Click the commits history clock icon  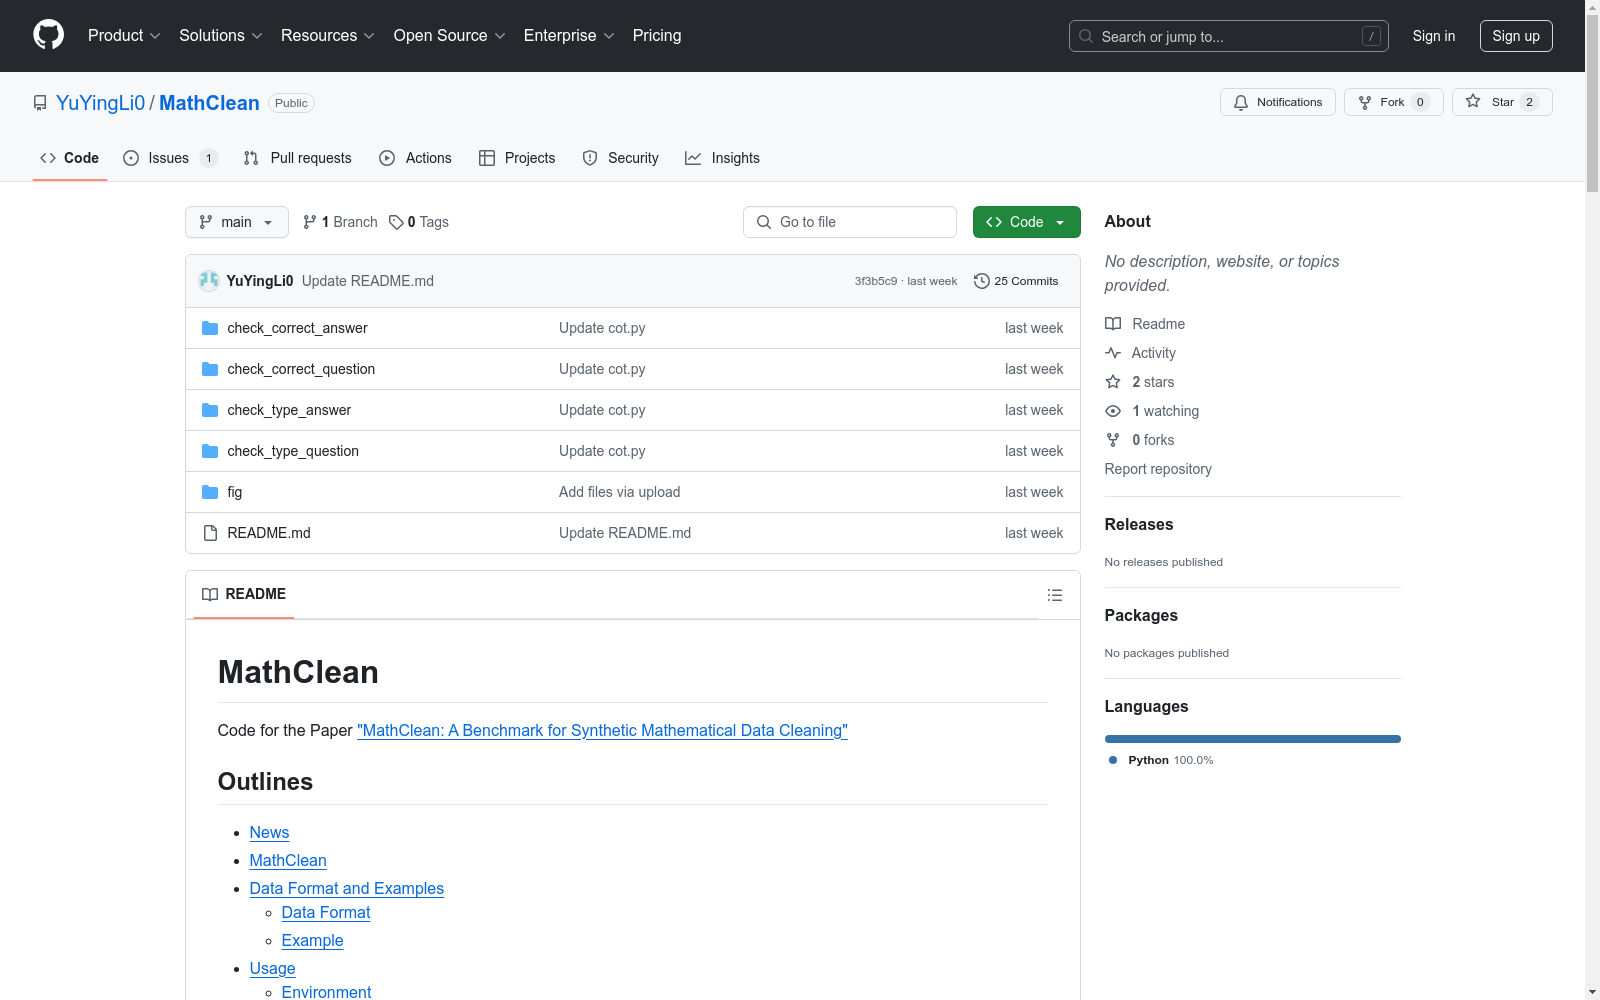coord(982,281)
